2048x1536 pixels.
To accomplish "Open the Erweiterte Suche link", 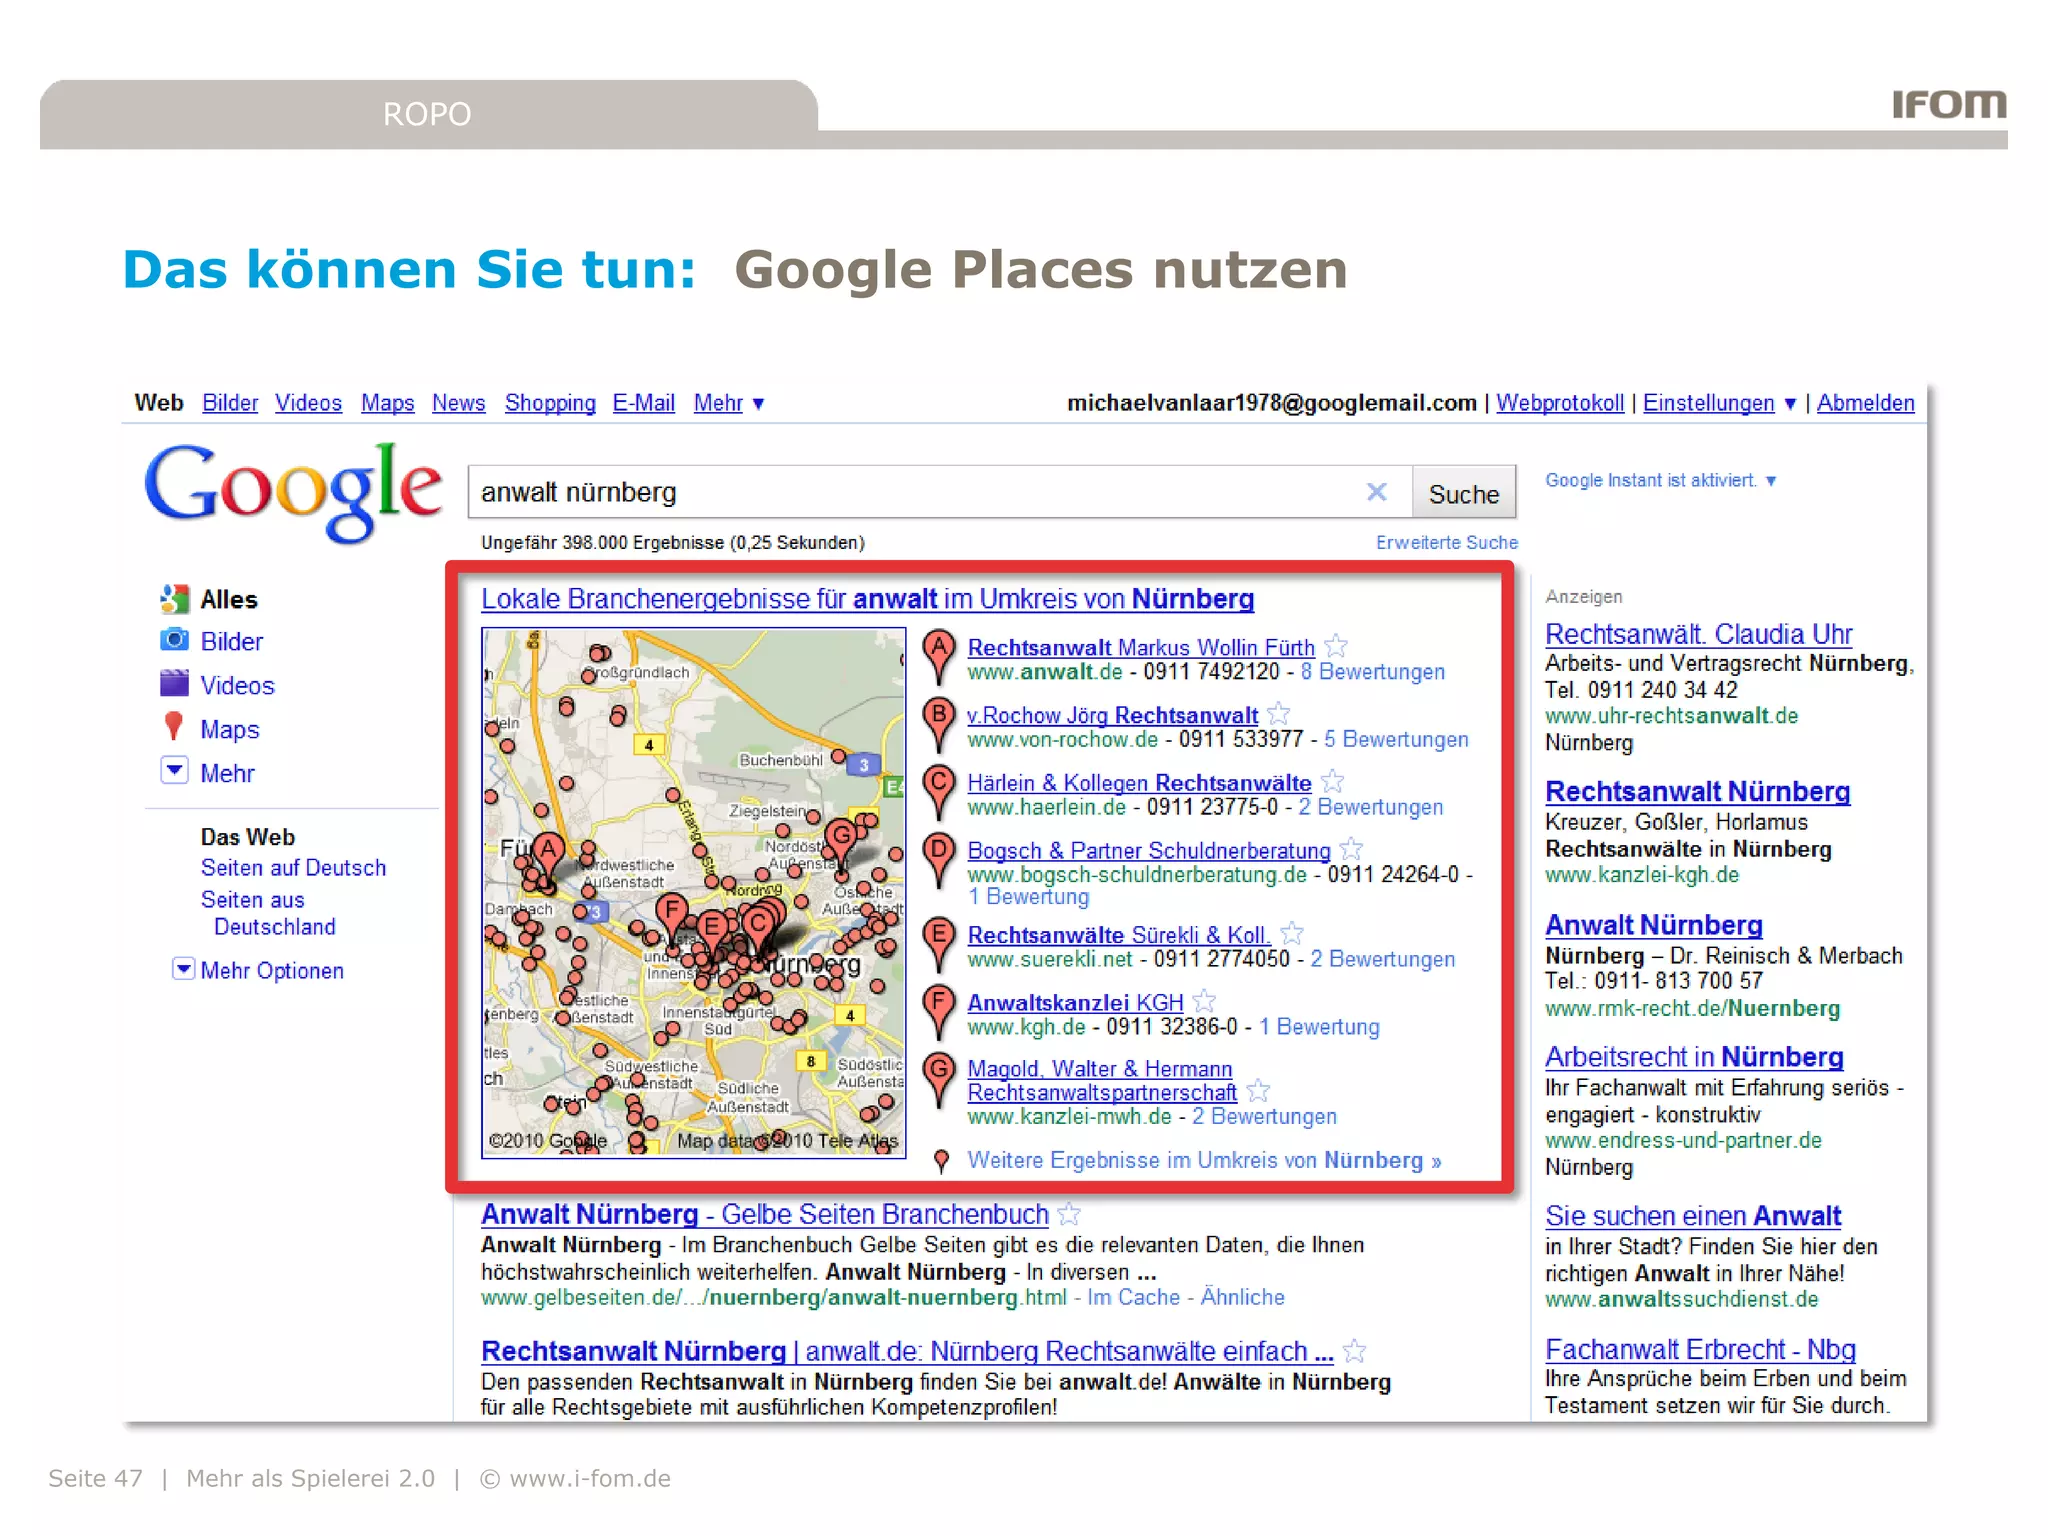I will [x=1447, y=542].
